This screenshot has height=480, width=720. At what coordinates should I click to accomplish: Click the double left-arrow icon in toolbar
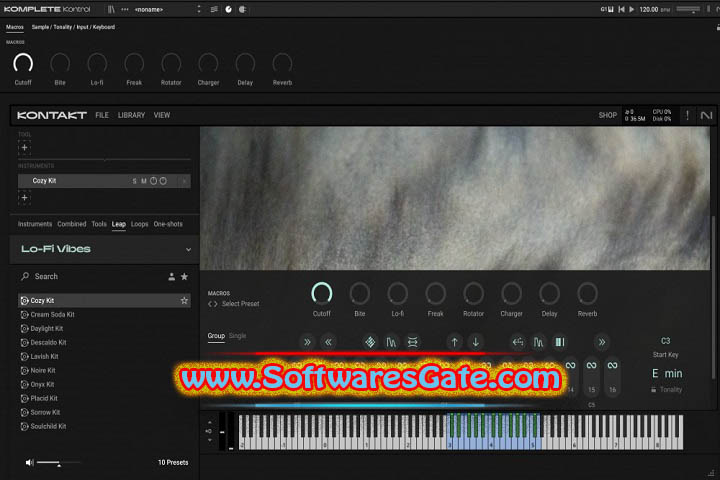(328, 342)
